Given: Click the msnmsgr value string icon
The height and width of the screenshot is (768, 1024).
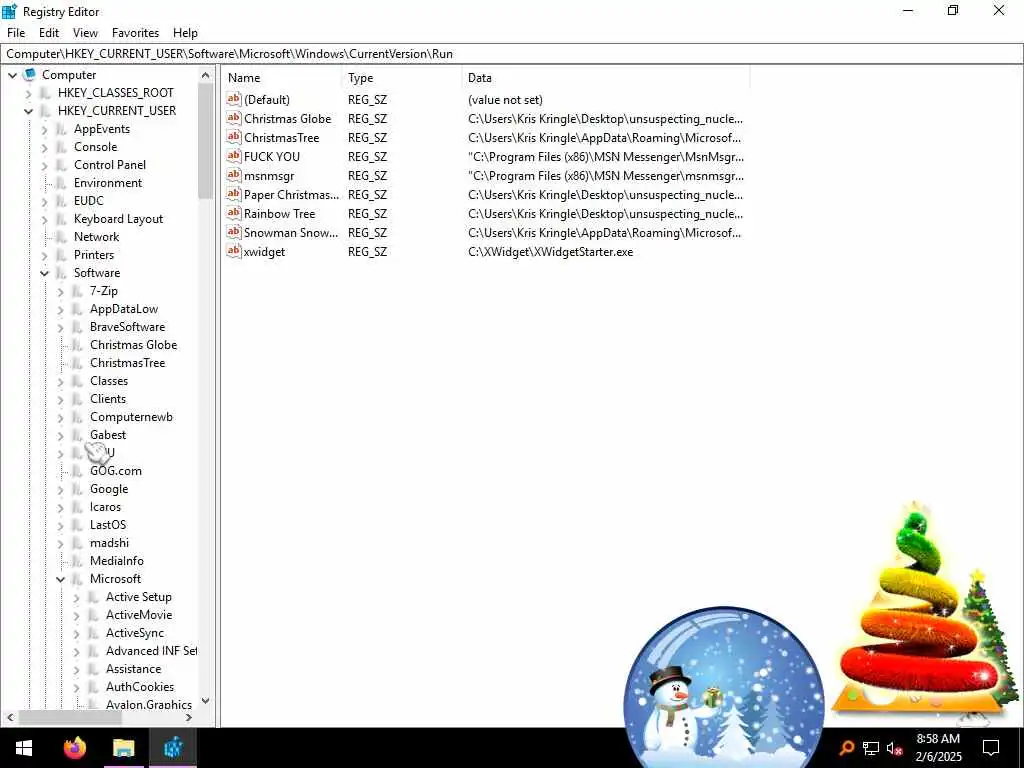Looking at the screenshot, I should [234, 175].
